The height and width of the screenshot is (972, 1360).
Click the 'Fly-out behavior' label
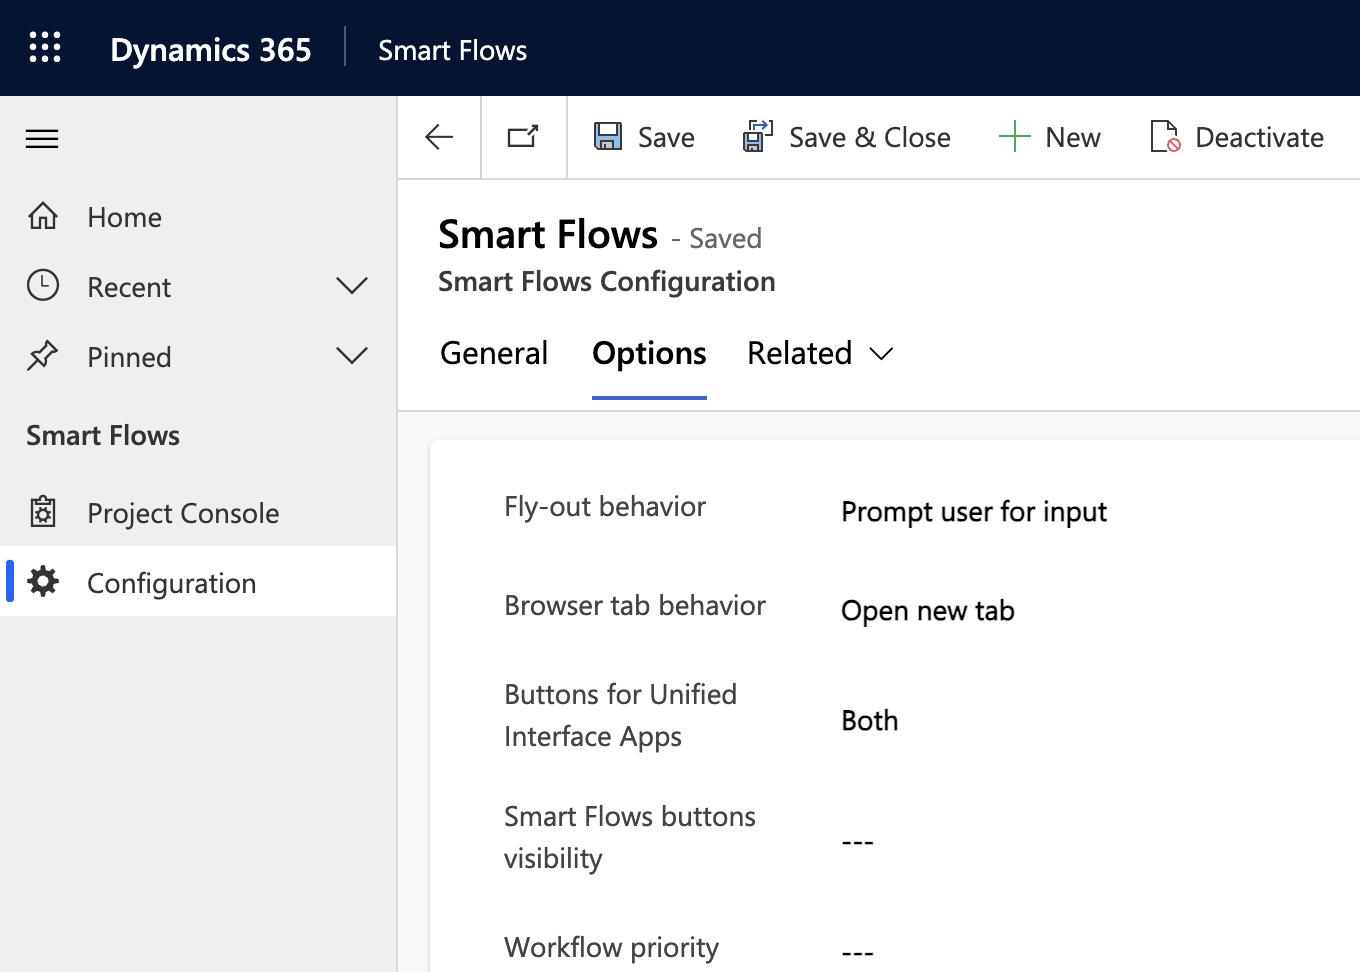pos(605,507)
